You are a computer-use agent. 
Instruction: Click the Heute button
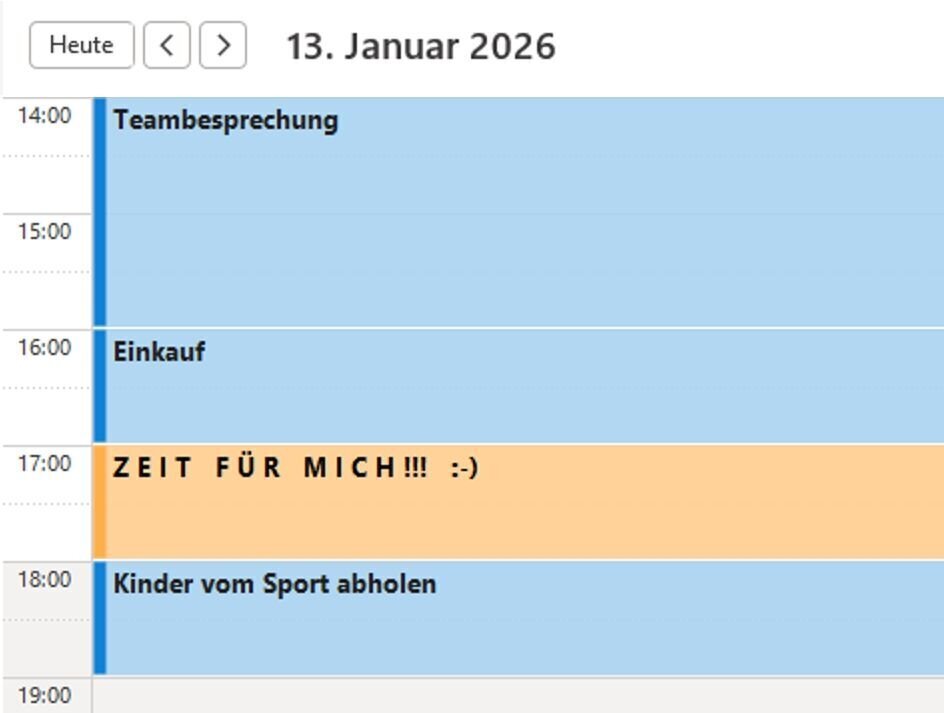coord(81,45)
